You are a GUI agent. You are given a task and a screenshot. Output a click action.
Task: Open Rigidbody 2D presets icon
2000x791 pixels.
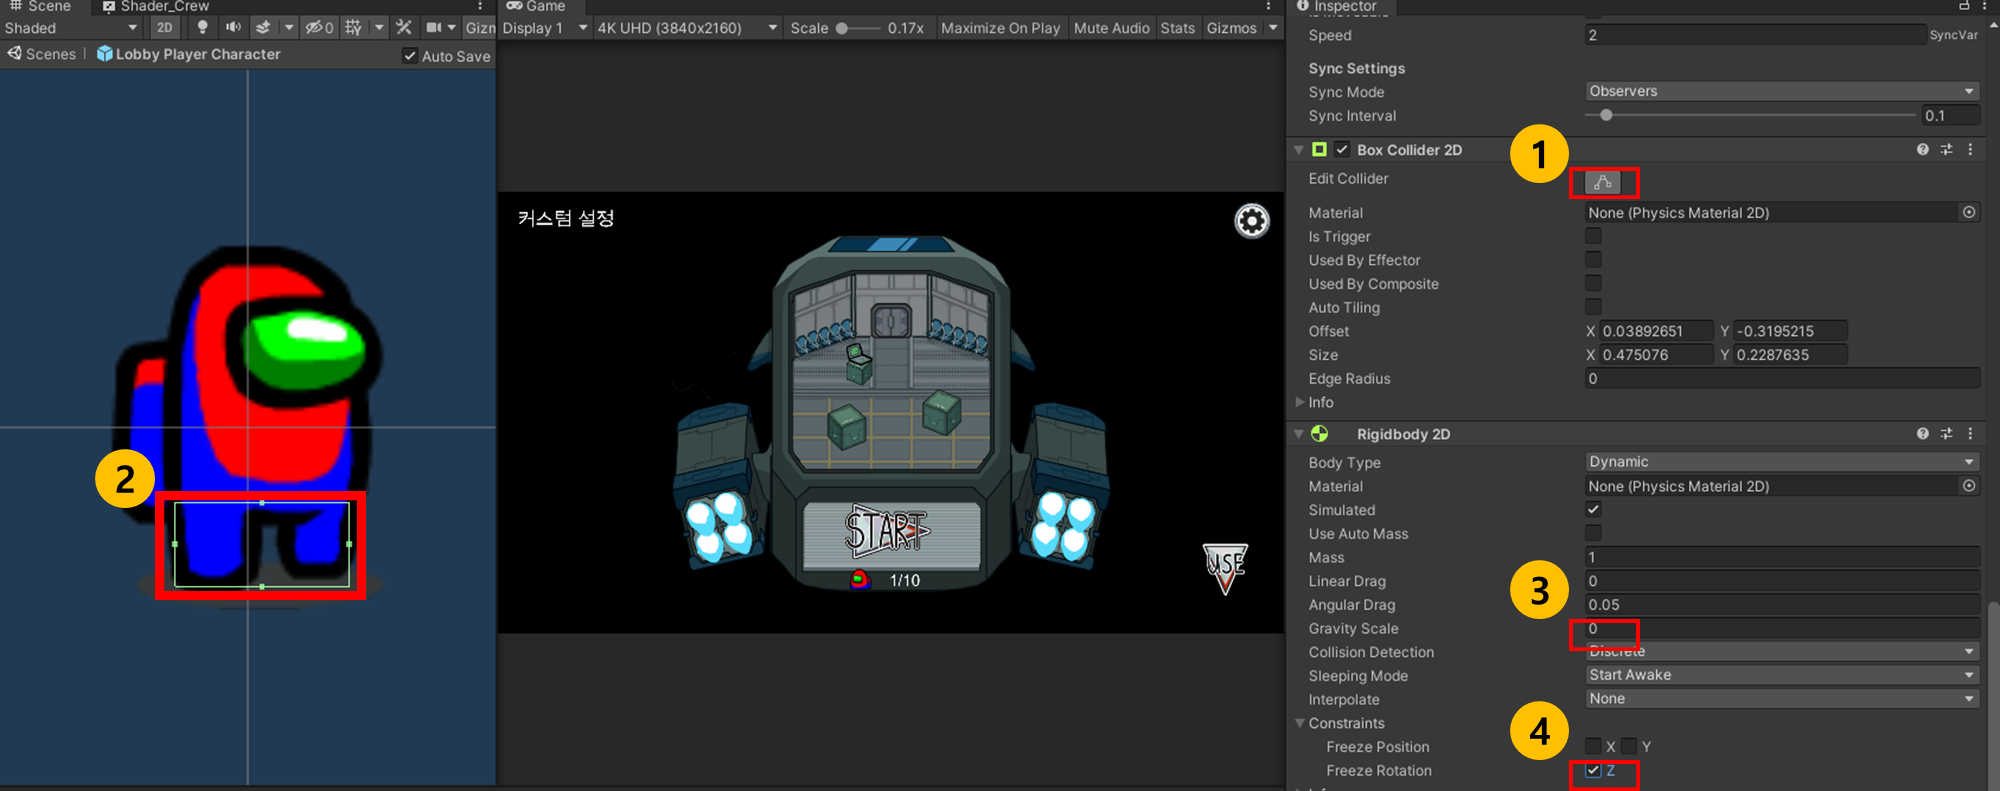(x=1946, y=434)
